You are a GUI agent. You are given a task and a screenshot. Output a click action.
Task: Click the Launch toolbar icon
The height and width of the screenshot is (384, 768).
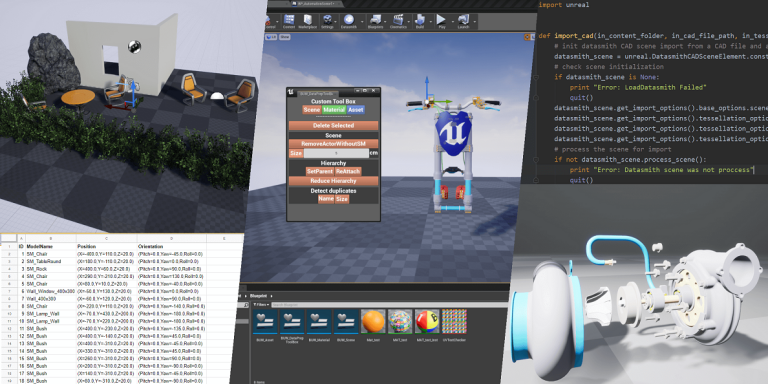tap(464, 20)
